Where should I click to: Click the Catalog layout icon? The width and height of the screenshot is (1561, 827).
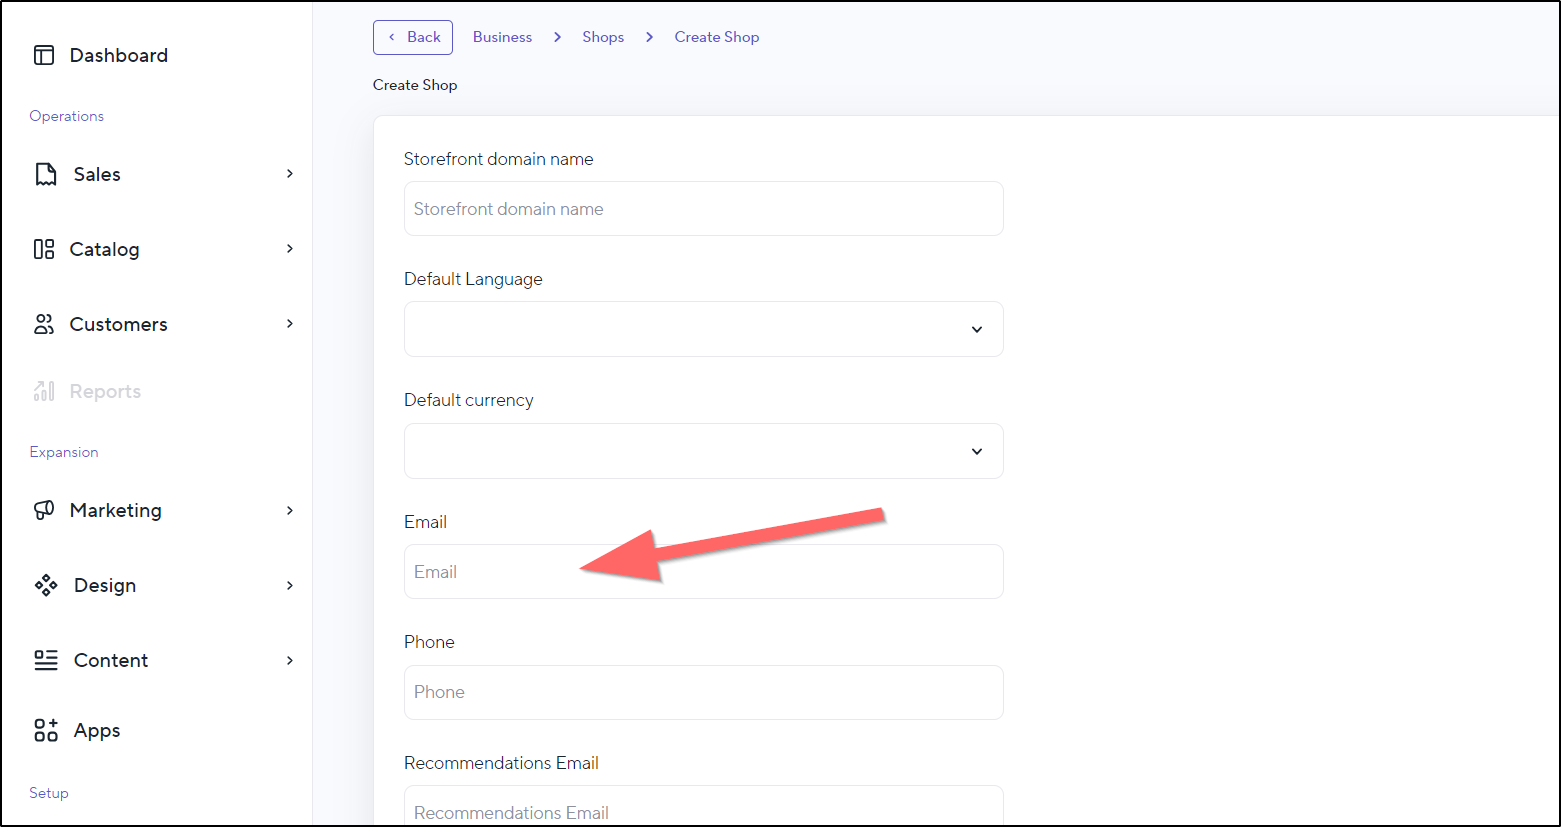(44, 249)
